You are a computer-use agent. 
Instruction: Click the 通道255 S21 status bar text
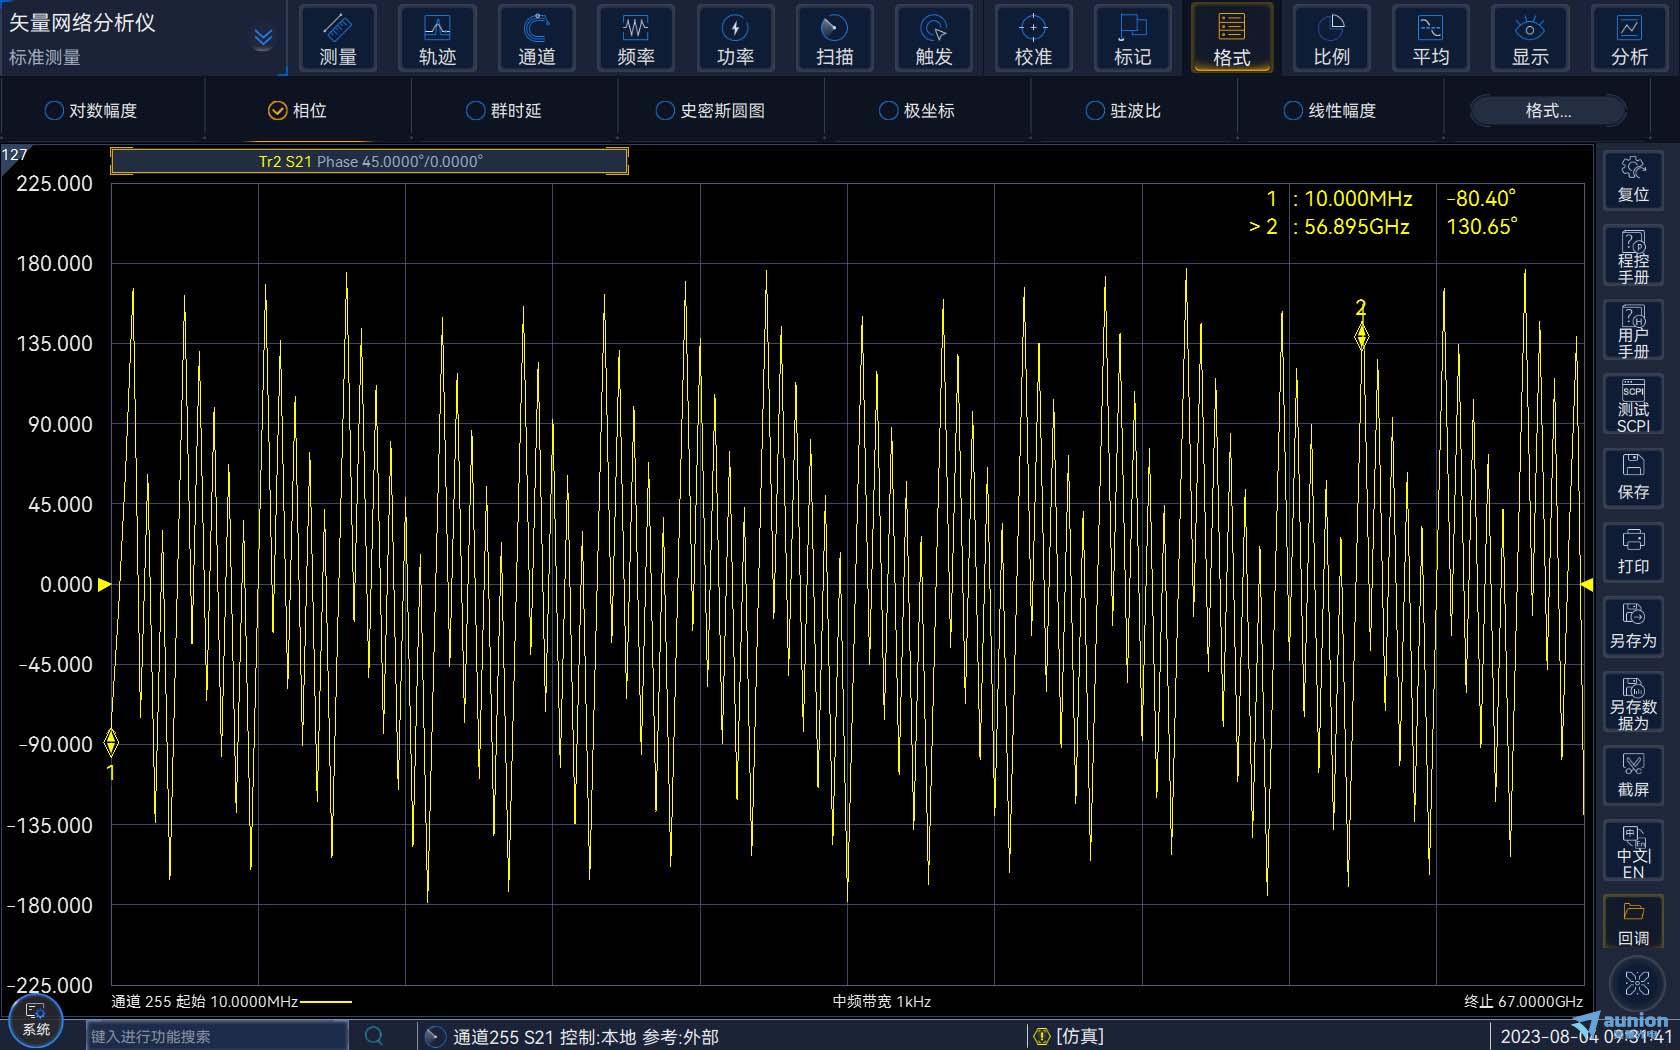tap(586, 1037)
